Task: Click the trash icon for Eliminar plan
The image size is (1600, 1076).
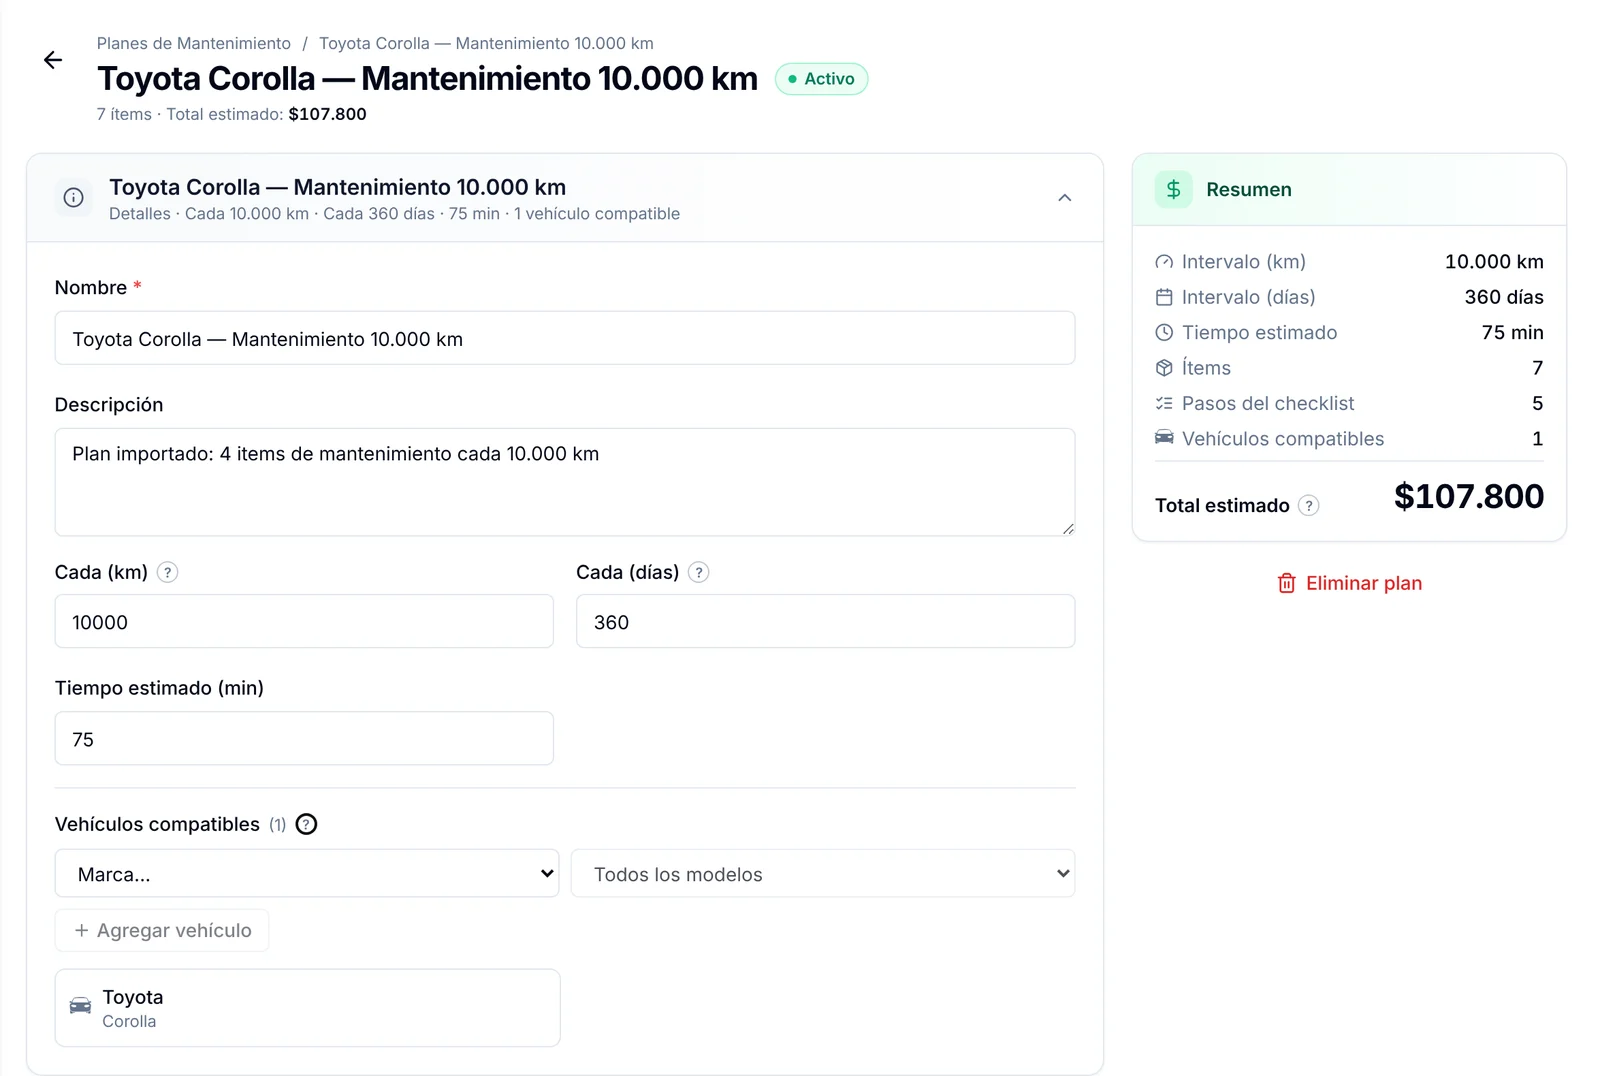Action: pyautogui.click(x=1287, y=583)
